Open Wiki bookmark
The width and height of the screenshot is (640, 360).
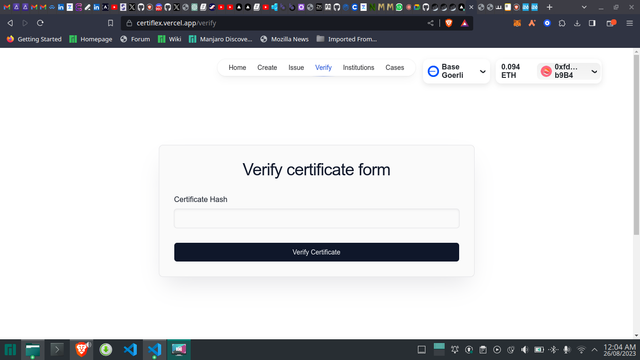169,39
